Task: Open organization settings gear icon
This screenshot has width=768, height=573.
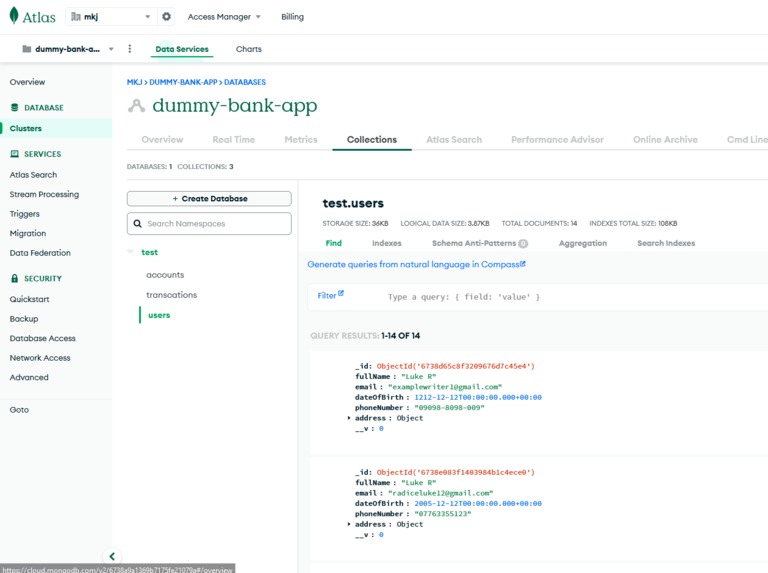Action: [167, 17]
